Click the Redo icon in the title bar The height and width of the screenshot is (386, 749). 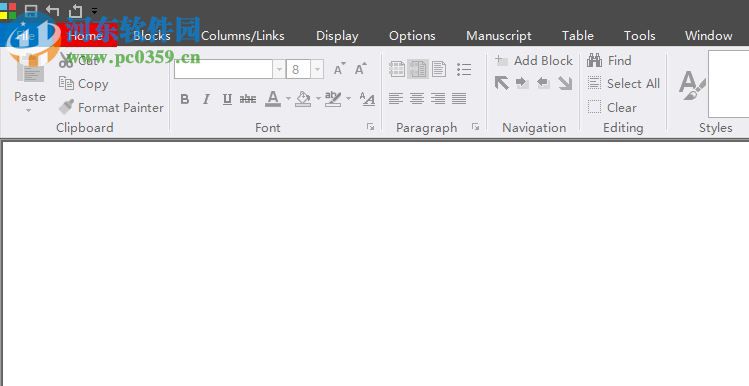tap(75, 11)
